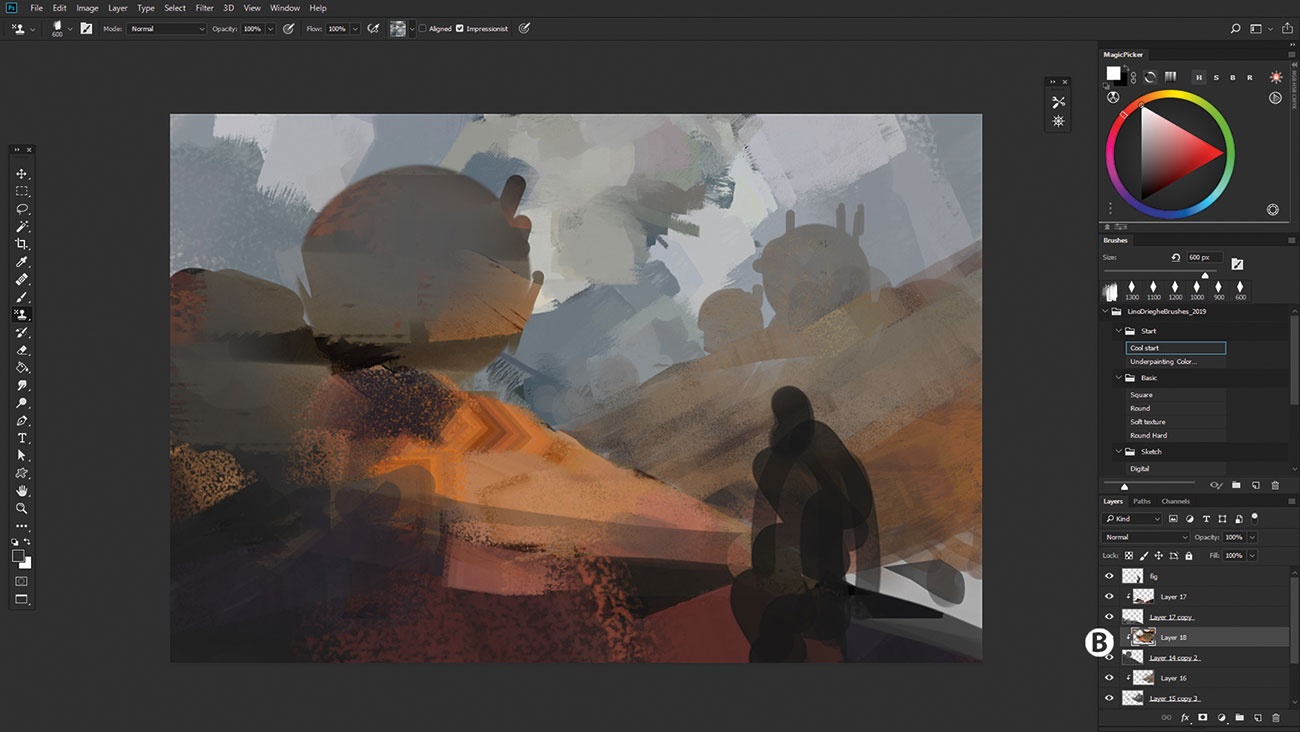The image size is (1300, 732).
Task: Select the Move tool
Action: [21, 174]
